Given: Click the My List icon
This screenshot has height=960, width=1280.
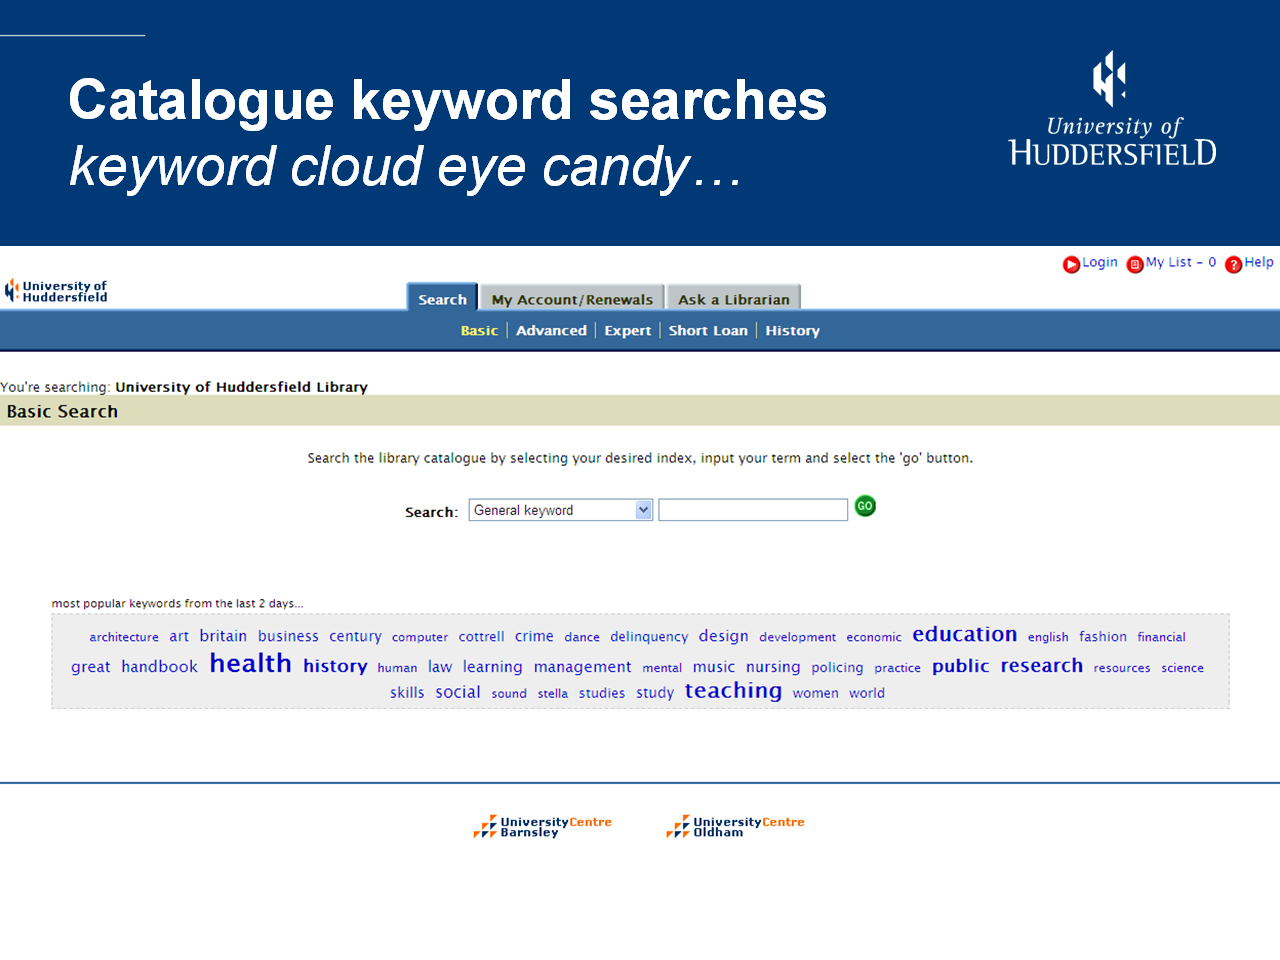Looking at the screenshot, I should coord(1135,264).
